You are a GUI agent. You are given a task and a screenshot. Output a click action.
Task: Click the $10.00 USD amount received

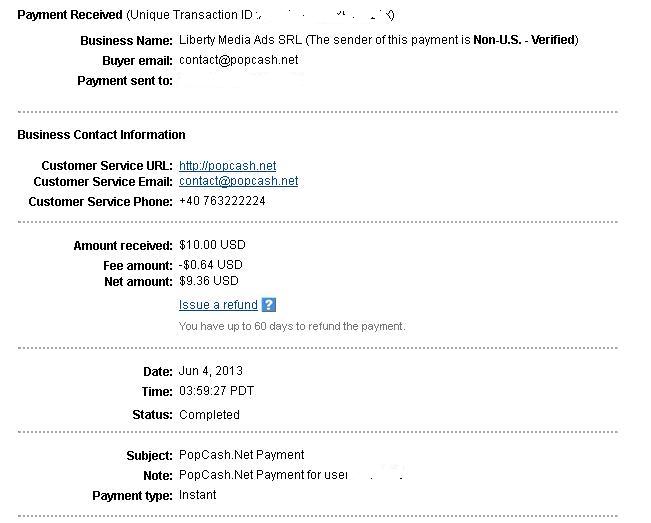tap(212, 245)
